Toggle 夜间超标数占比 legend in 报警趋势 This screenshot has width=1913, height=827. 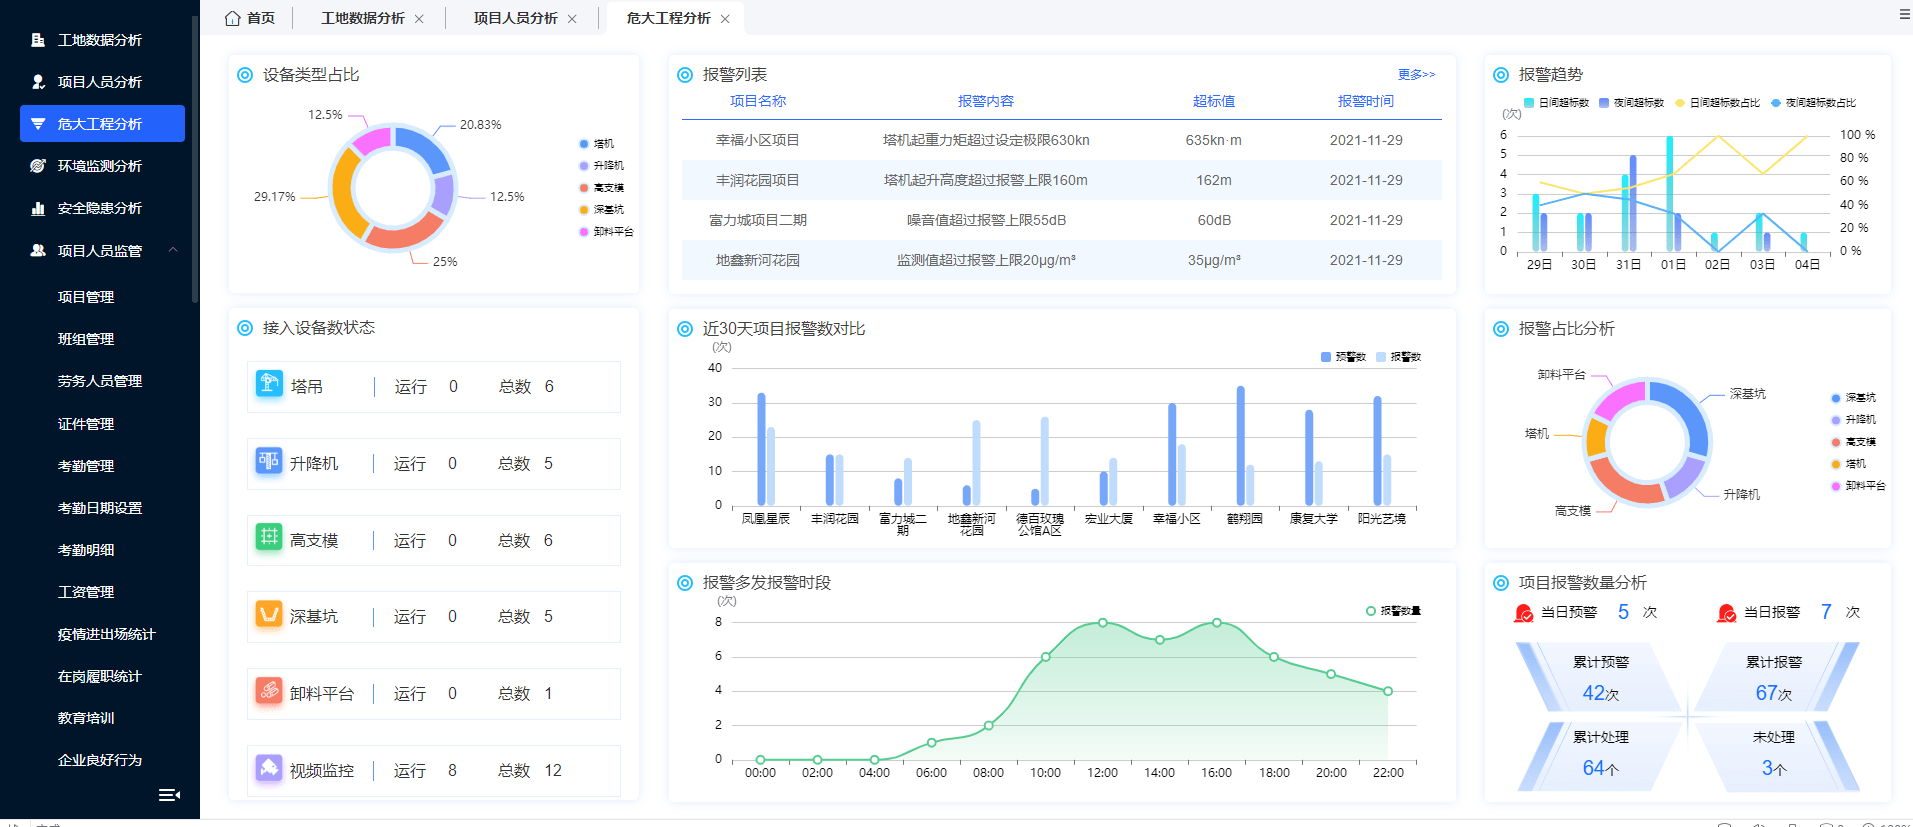point(1813,103)
